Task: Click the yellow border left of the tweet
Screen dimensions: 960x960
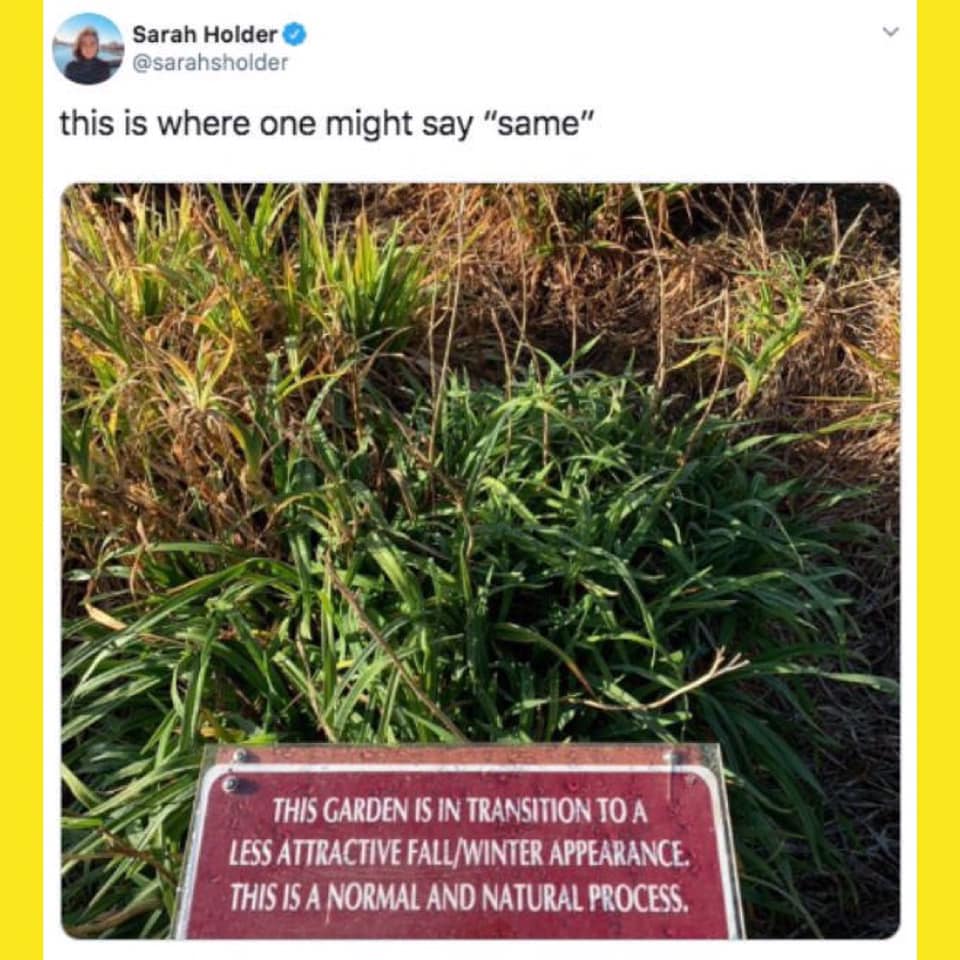Action: click(x=21, y=480)
